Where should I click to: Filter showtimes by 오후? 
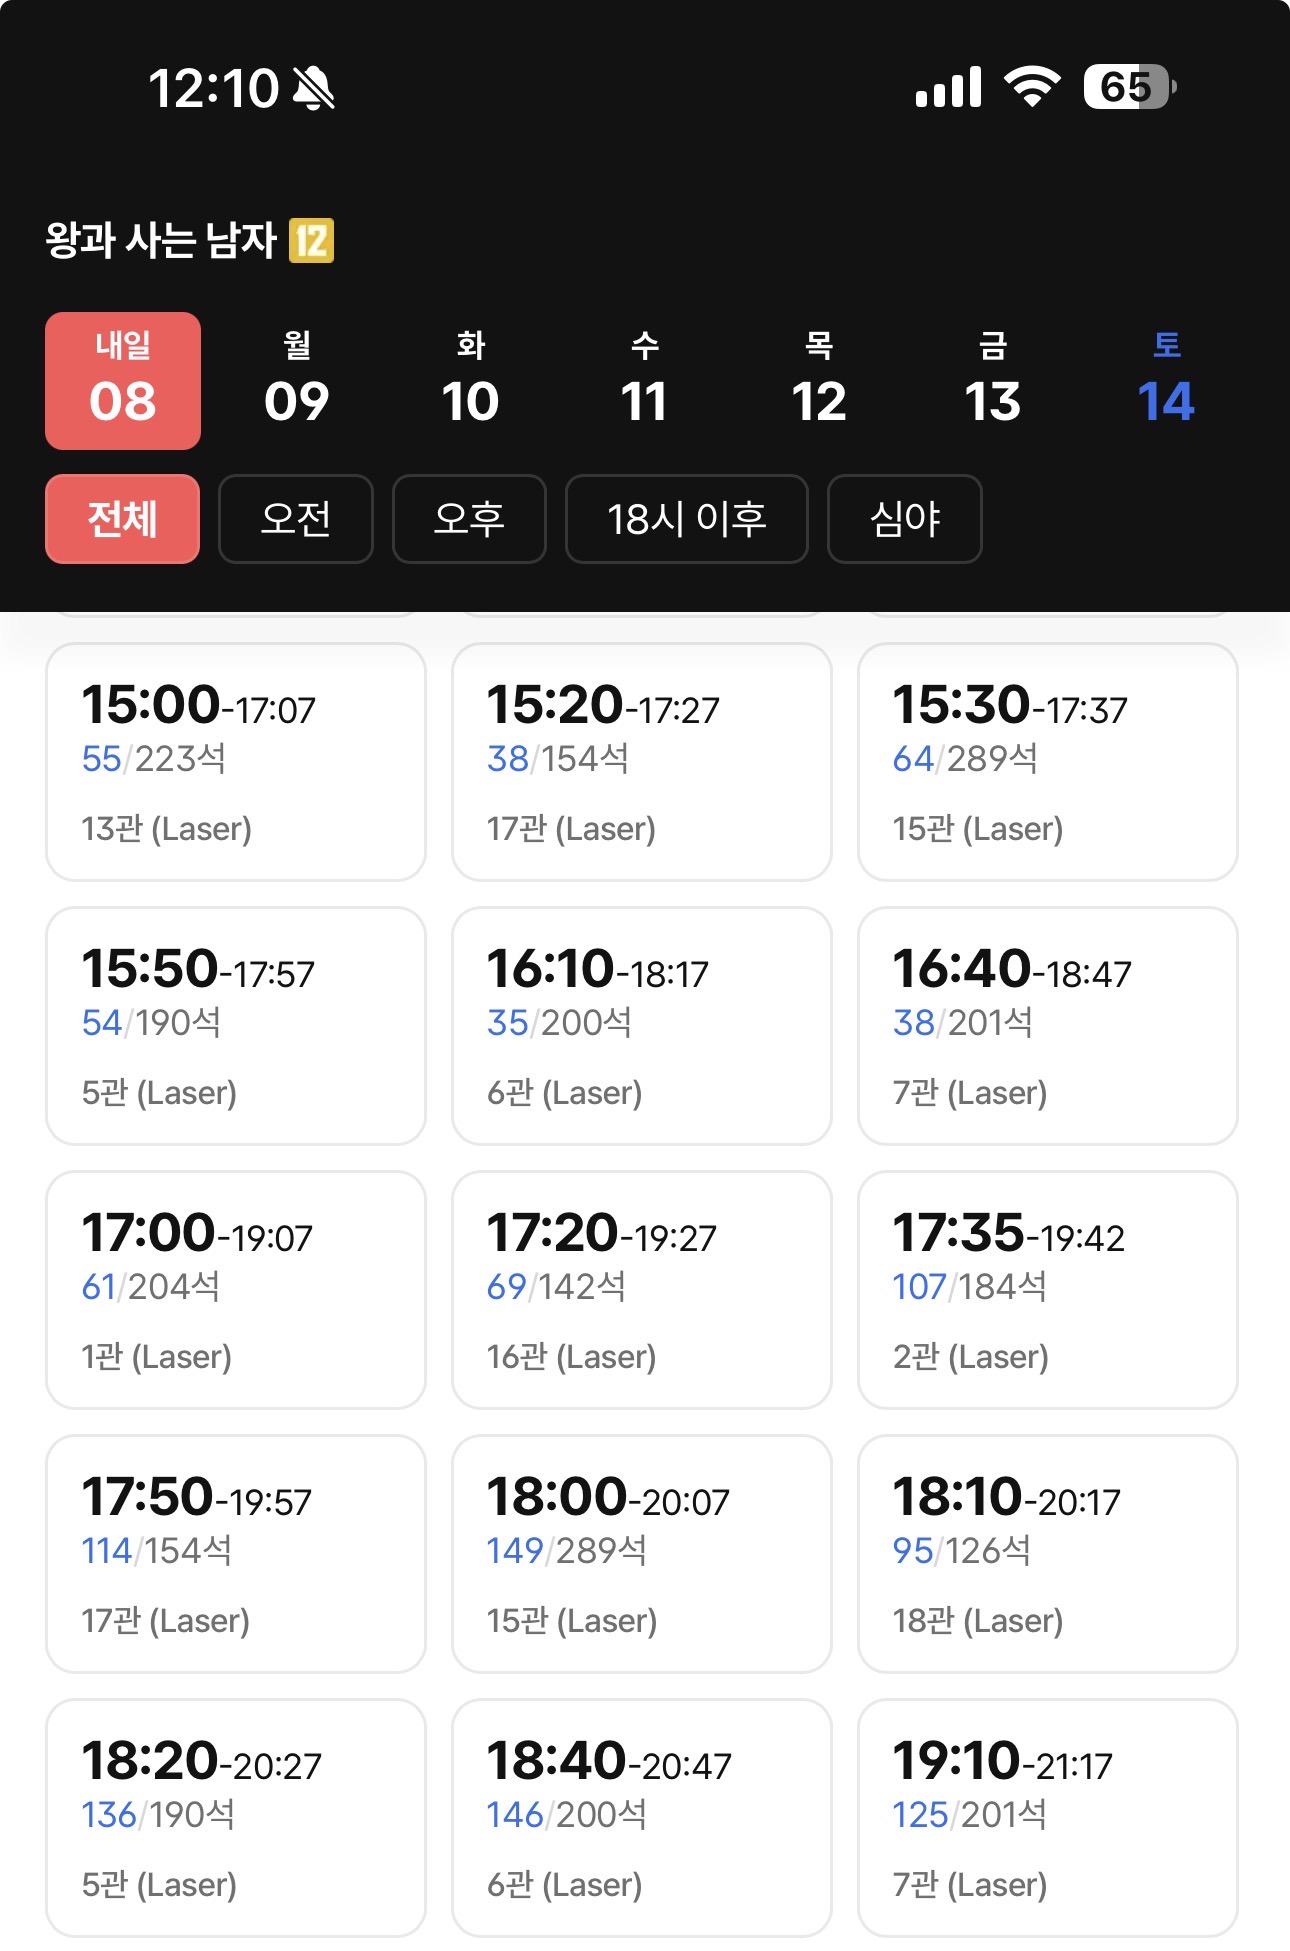(x=469, y=519)
